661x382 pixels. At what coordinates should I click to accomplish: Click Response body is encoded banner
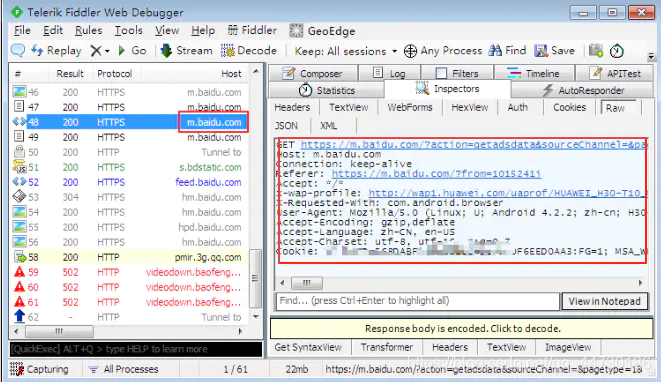coord(462,328)
